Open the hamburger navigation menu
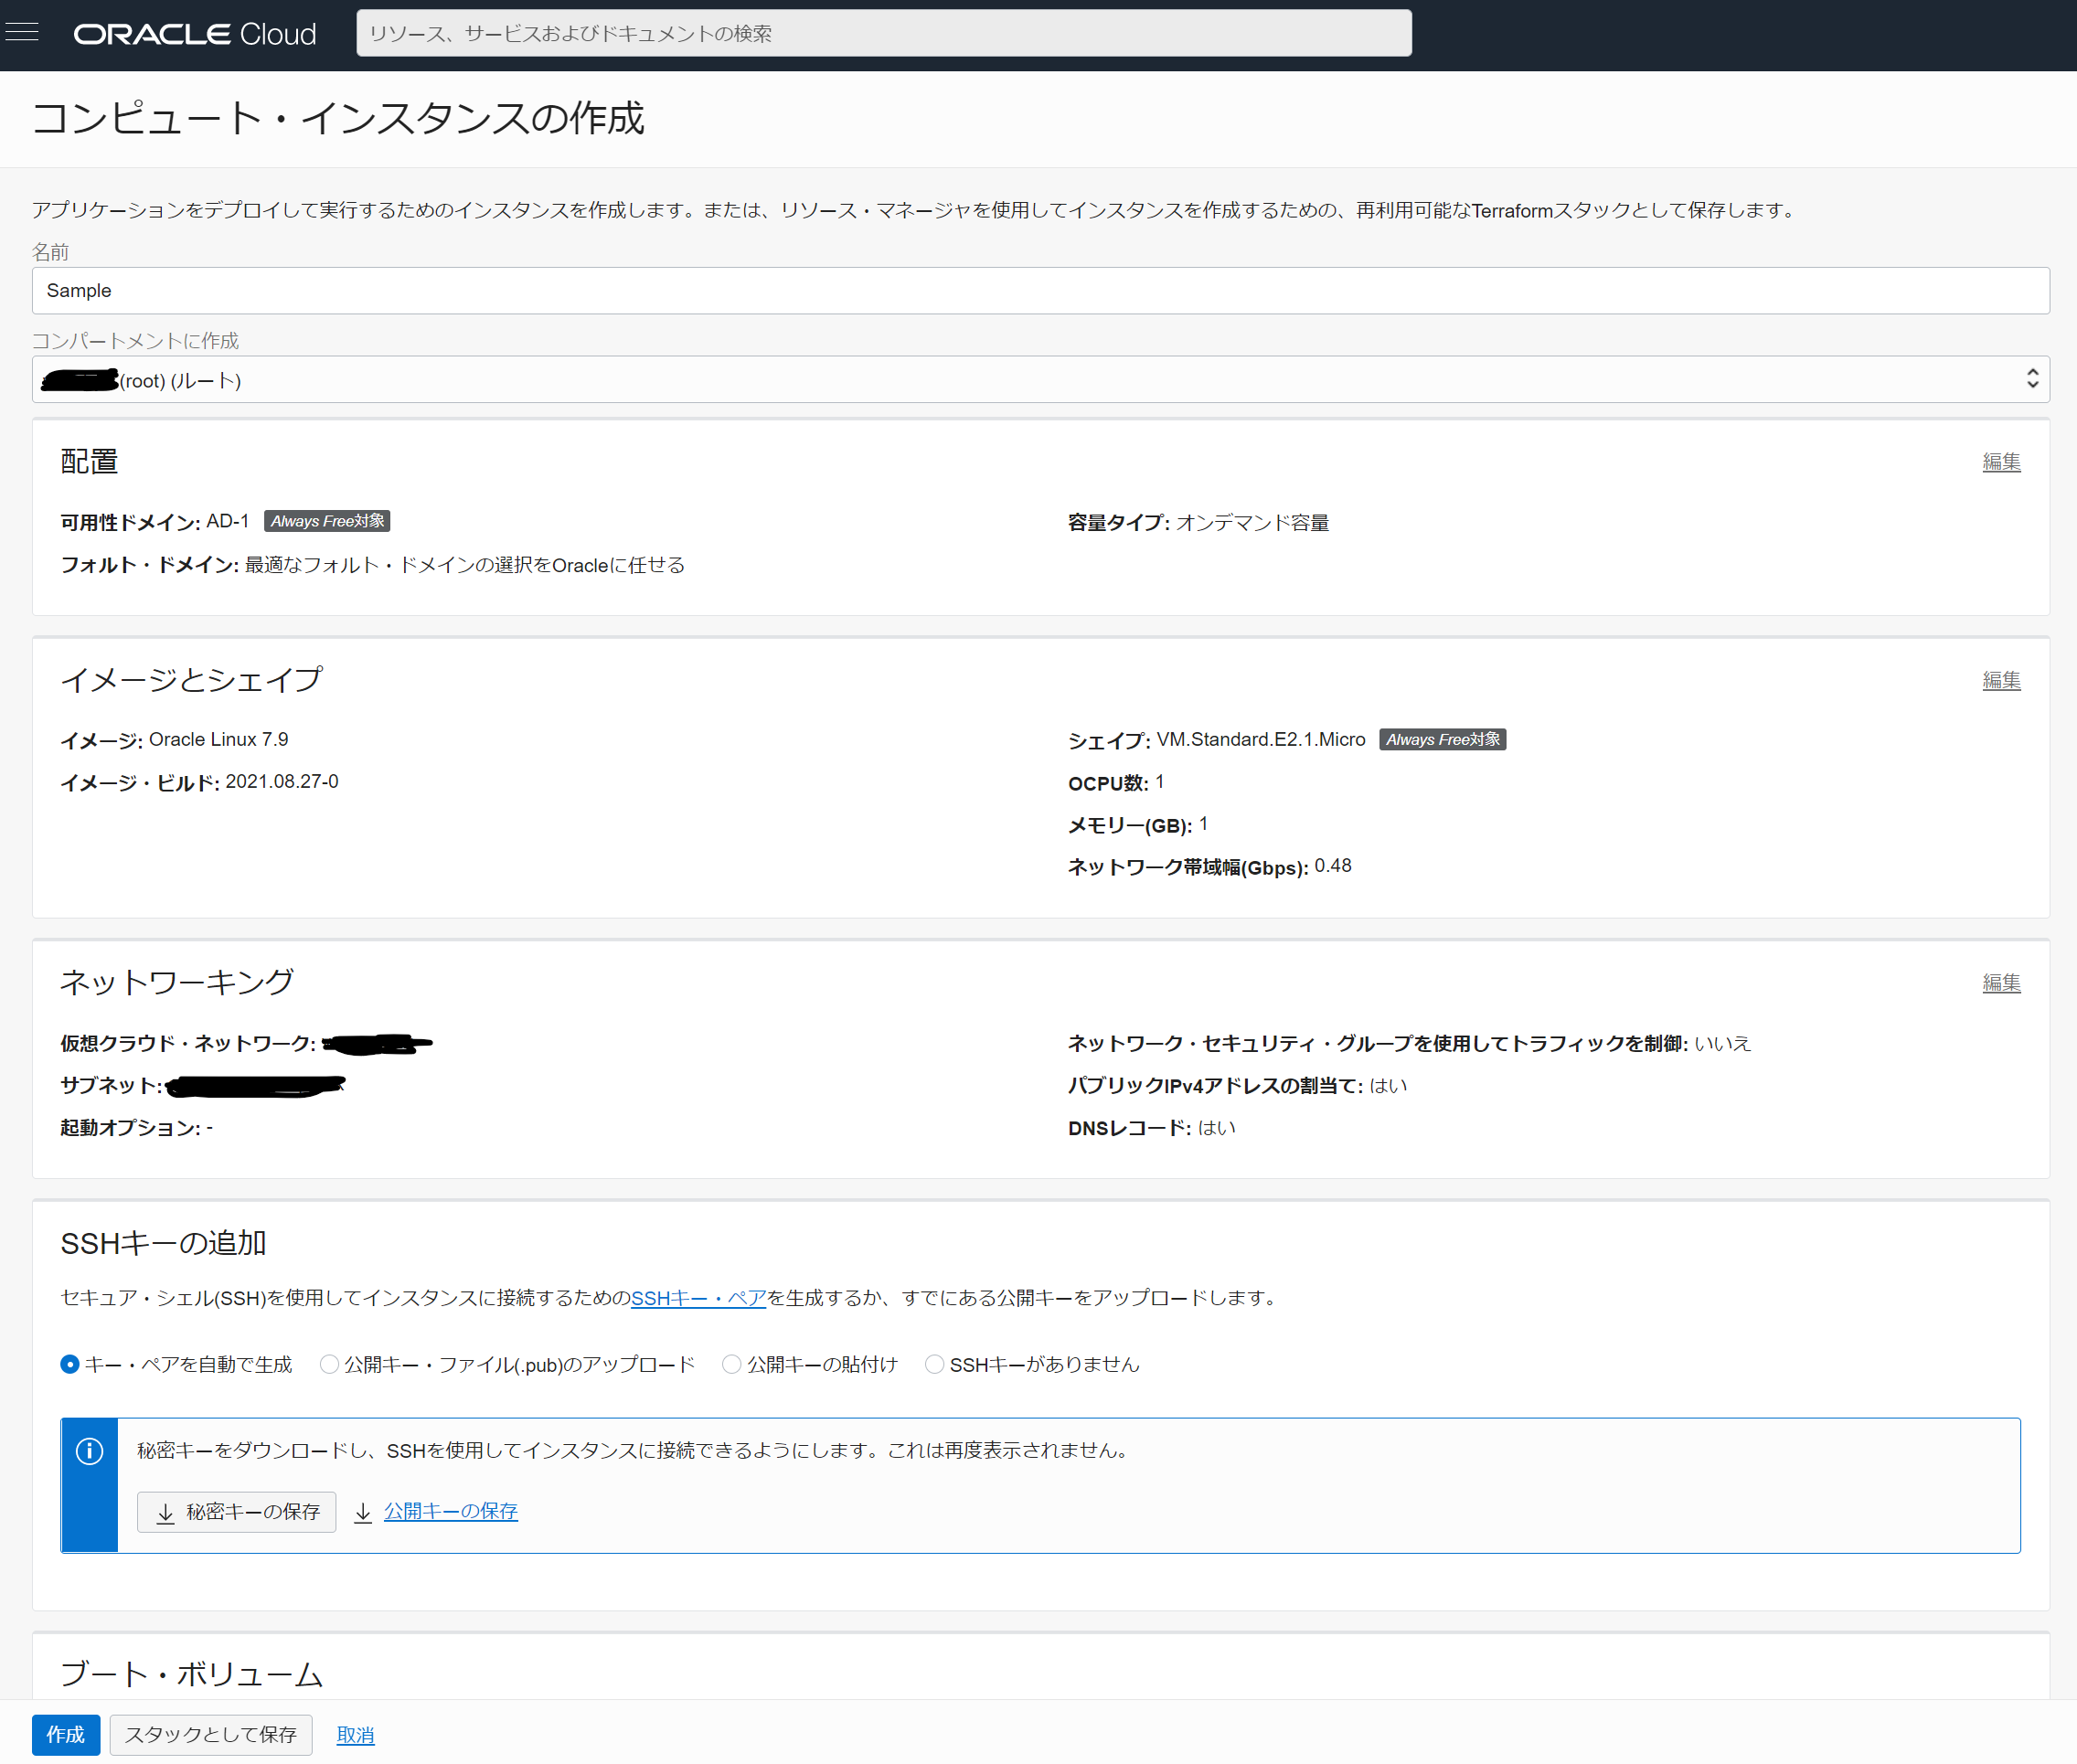The height and width of the screenshot is (1764, 2077). [22, 33]
